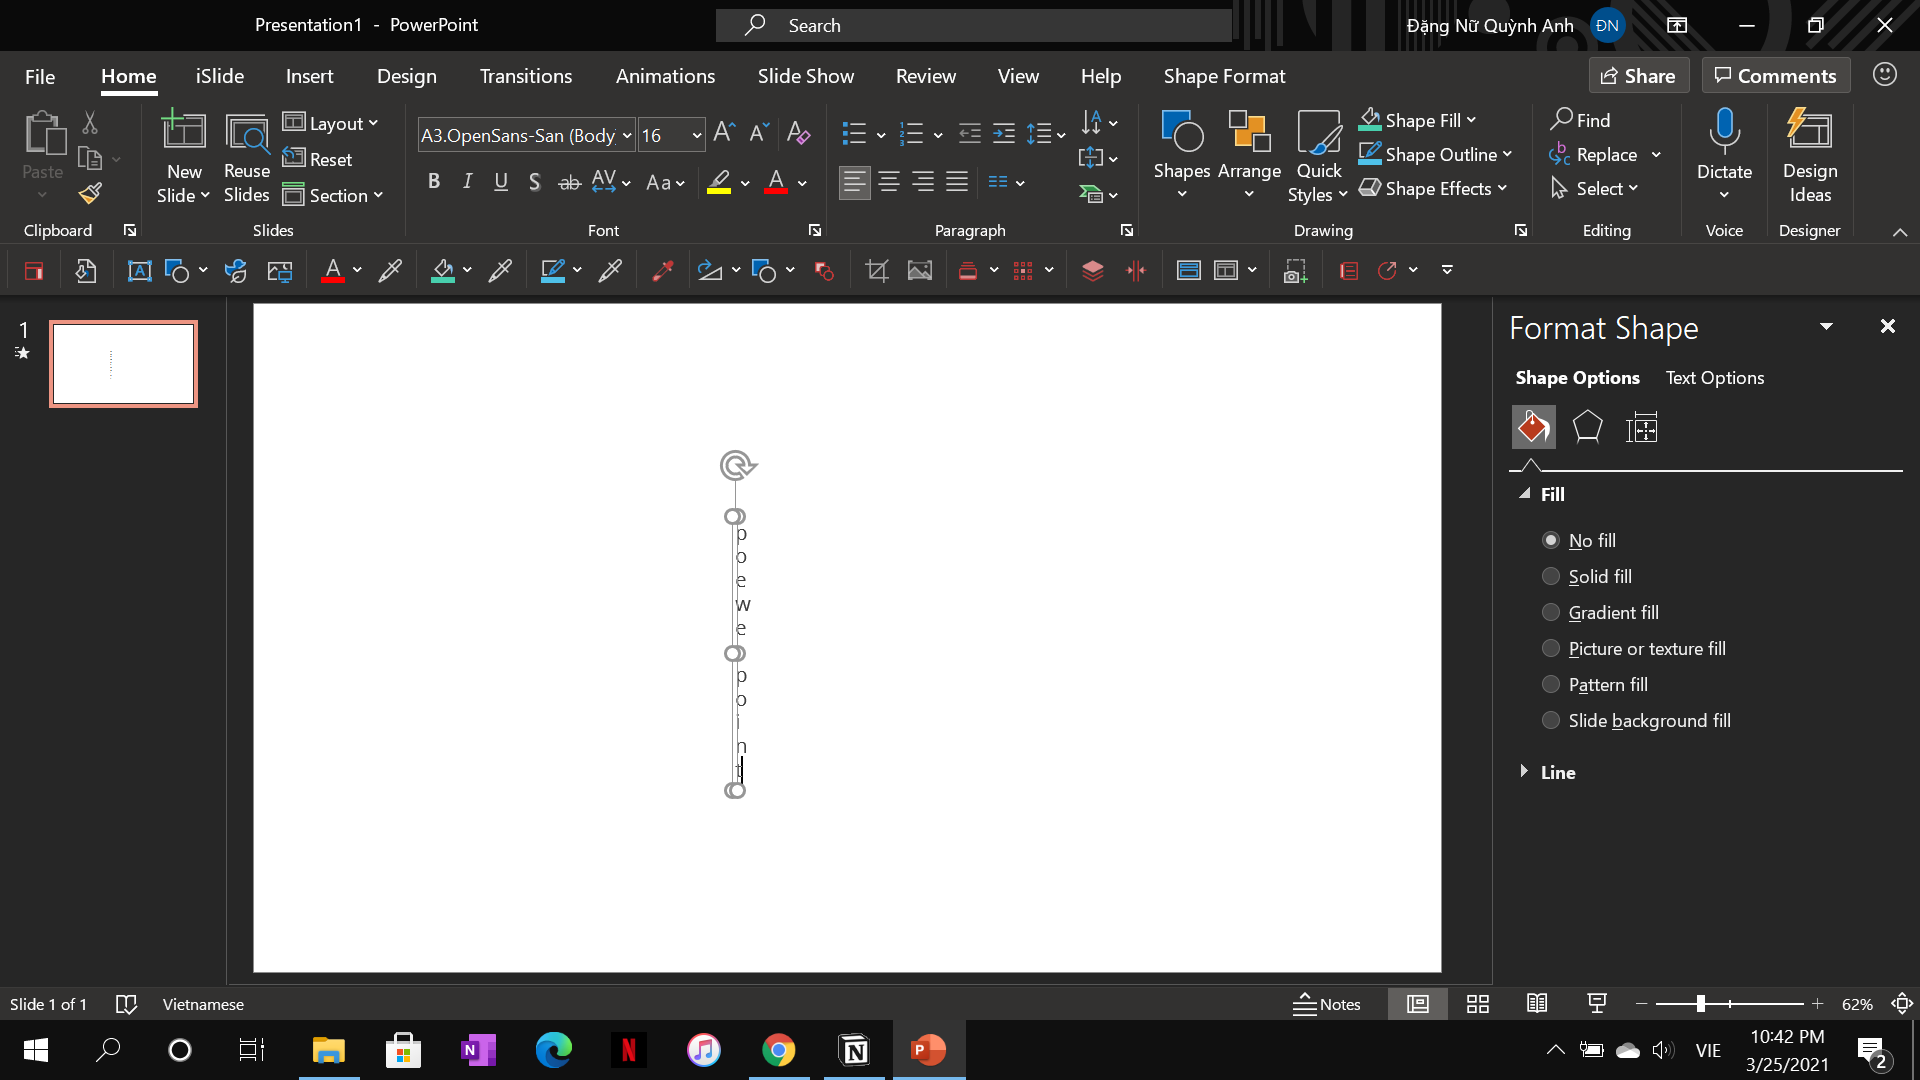Viewport: 1920px width, 1080px height.
Task: Click Reuse Slides icon
Action: point(246,155)
